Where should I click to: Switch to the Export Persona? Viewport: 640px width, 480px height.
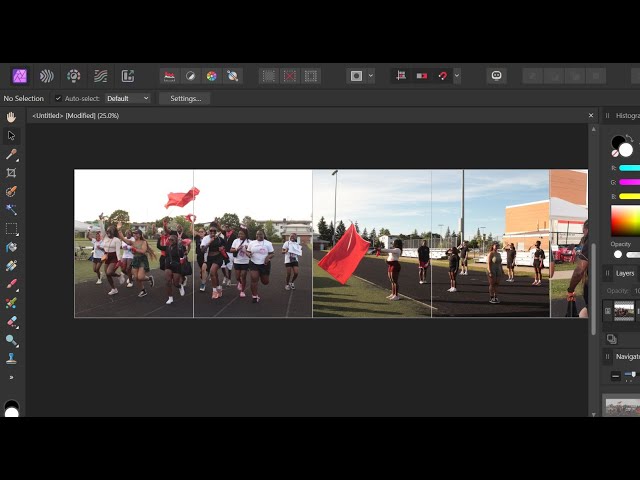[x=127, y=76]
